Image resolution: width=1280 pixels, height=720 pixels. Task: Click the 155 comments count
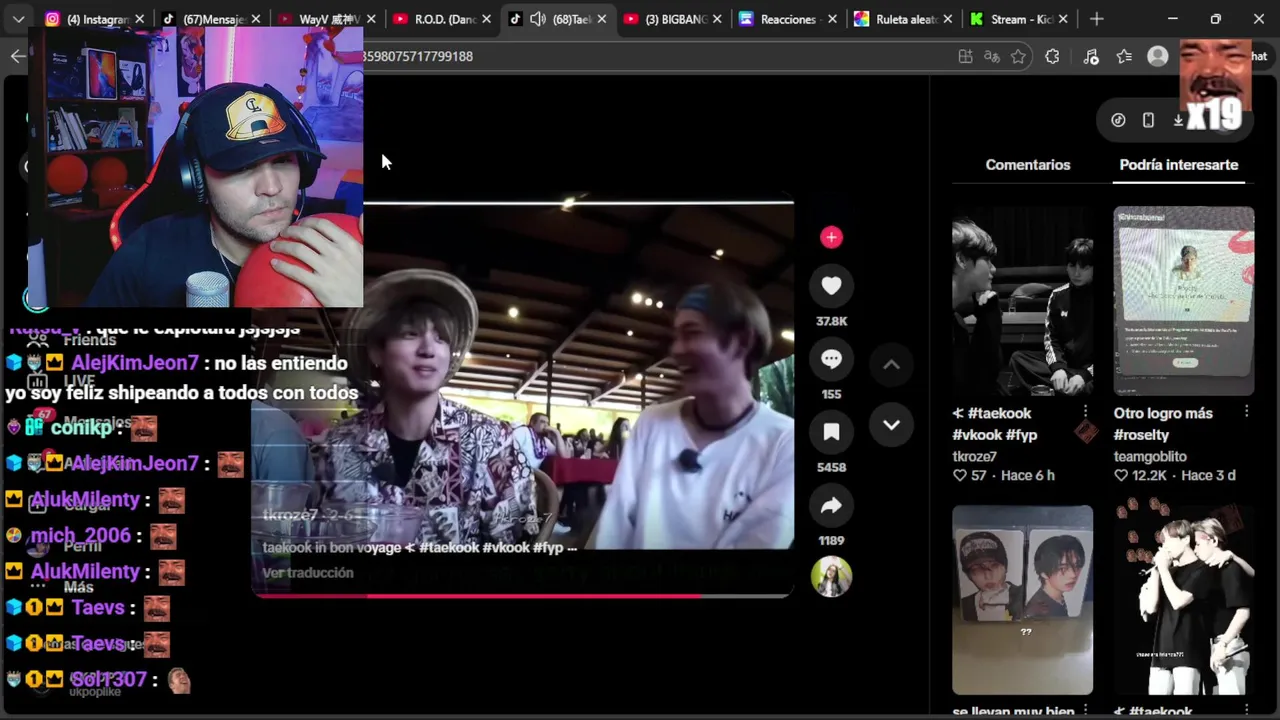831,394
